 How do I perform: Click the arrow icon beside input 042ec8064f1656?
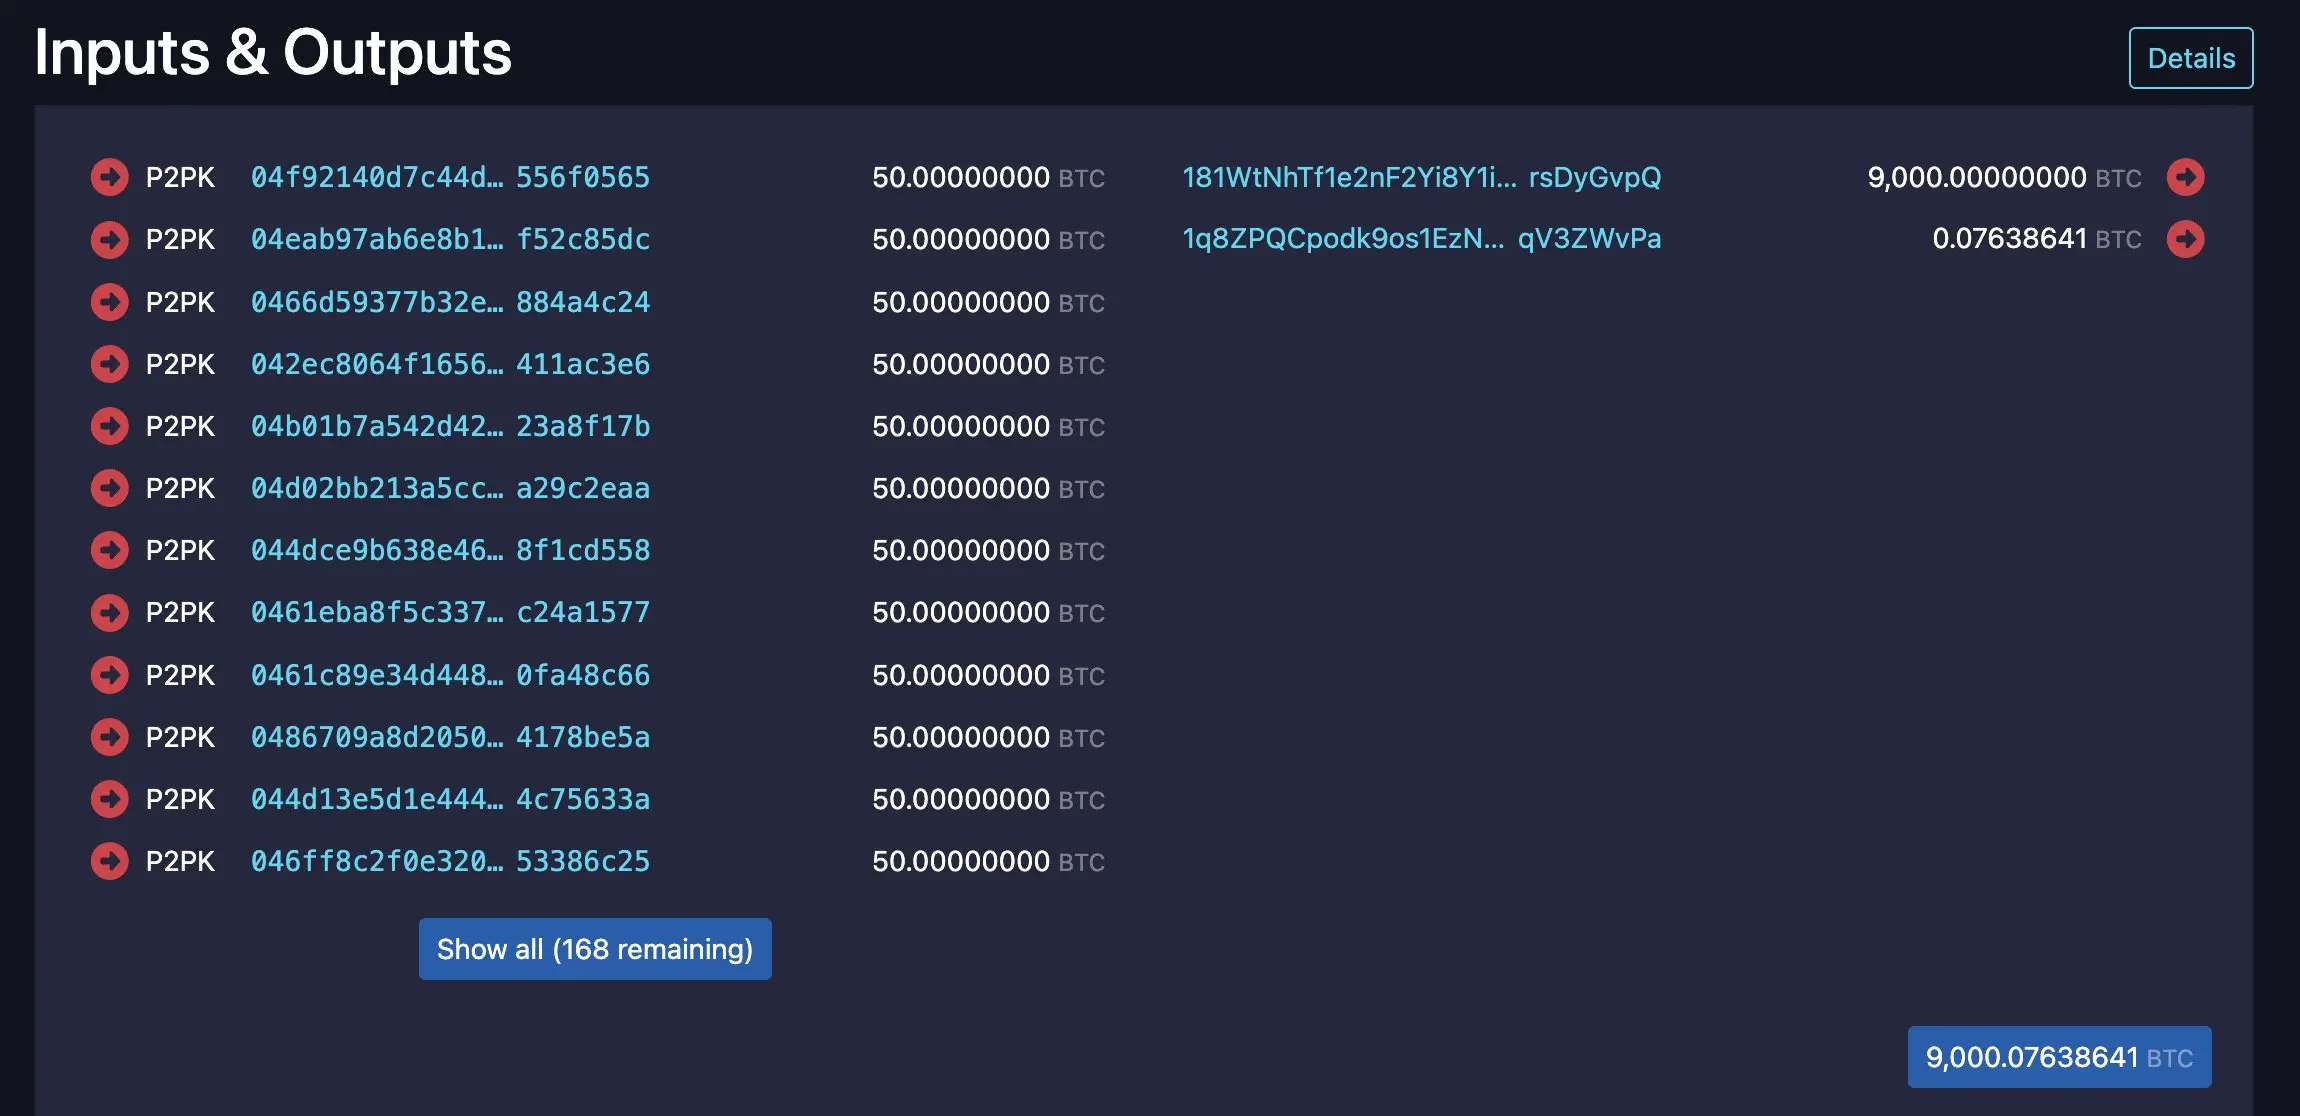(x=110, y=364)
